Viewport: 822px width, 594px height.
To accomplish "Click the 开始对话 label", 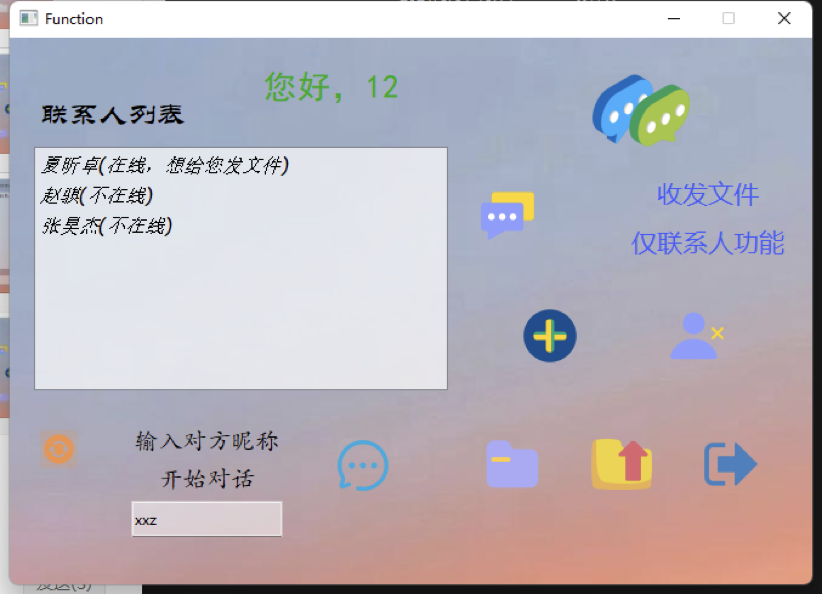I will coord(207,479).
